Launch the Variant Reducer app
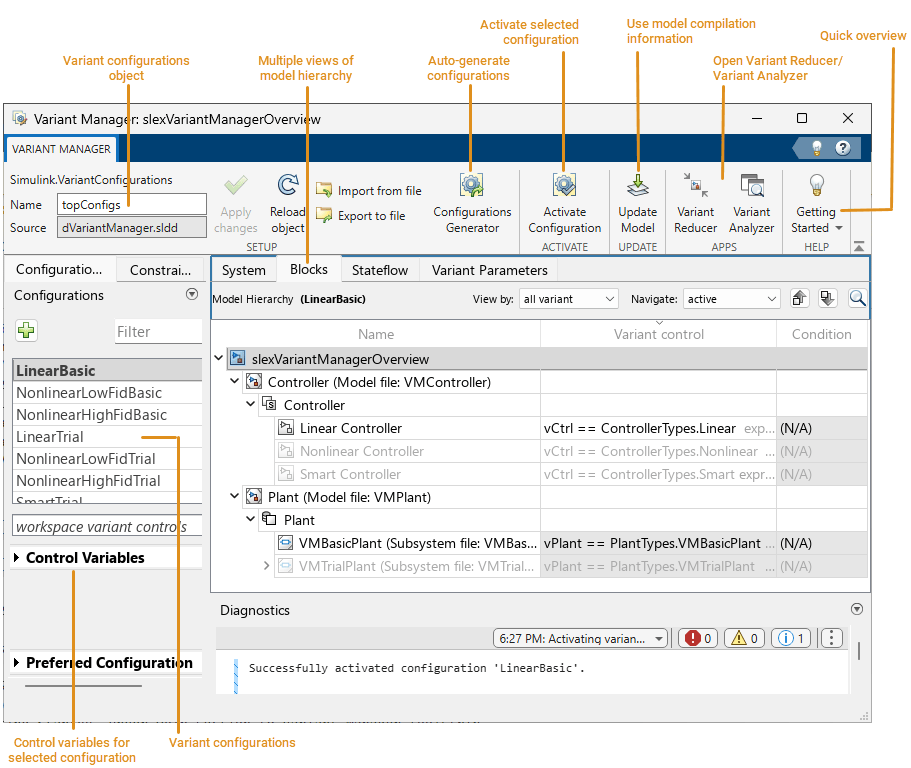The image size is (911, 768). [695, 203]
